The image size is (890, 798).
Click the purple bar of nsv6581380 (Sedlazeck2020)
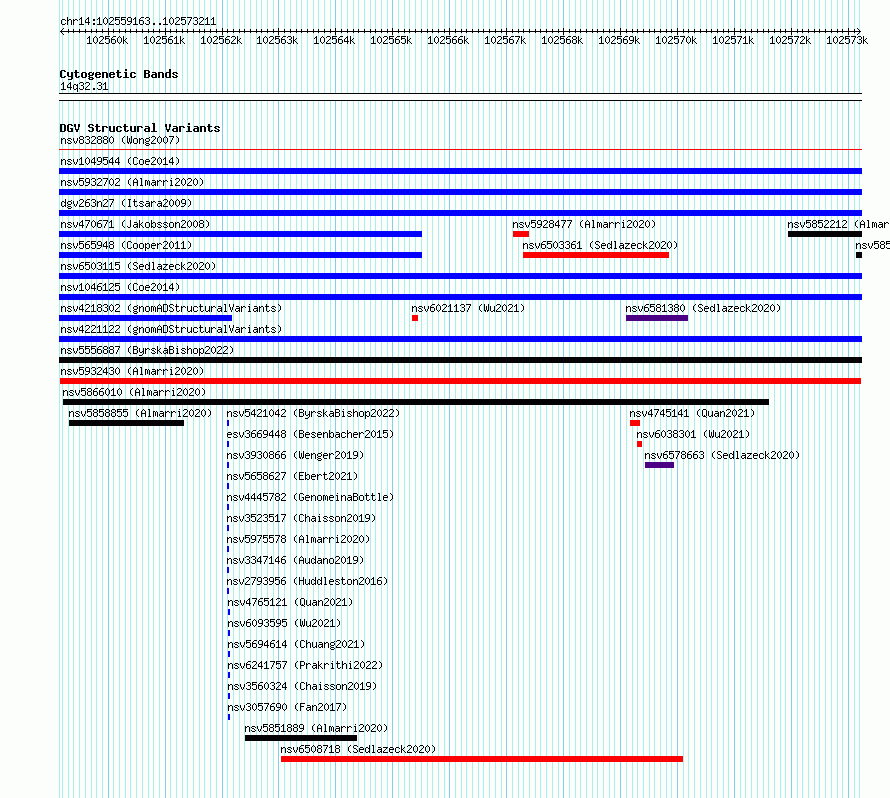657,318
